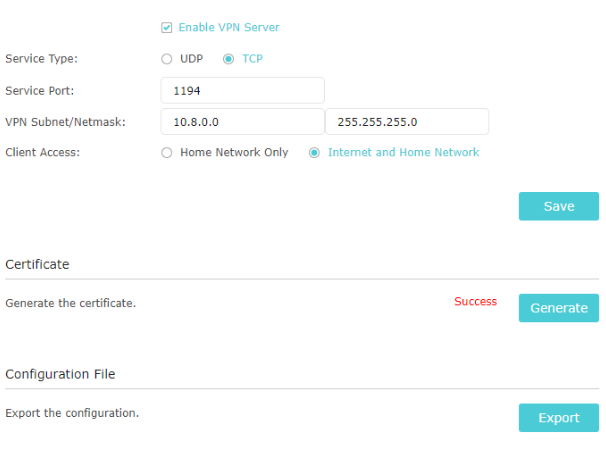Click the Service Type label

41,59
